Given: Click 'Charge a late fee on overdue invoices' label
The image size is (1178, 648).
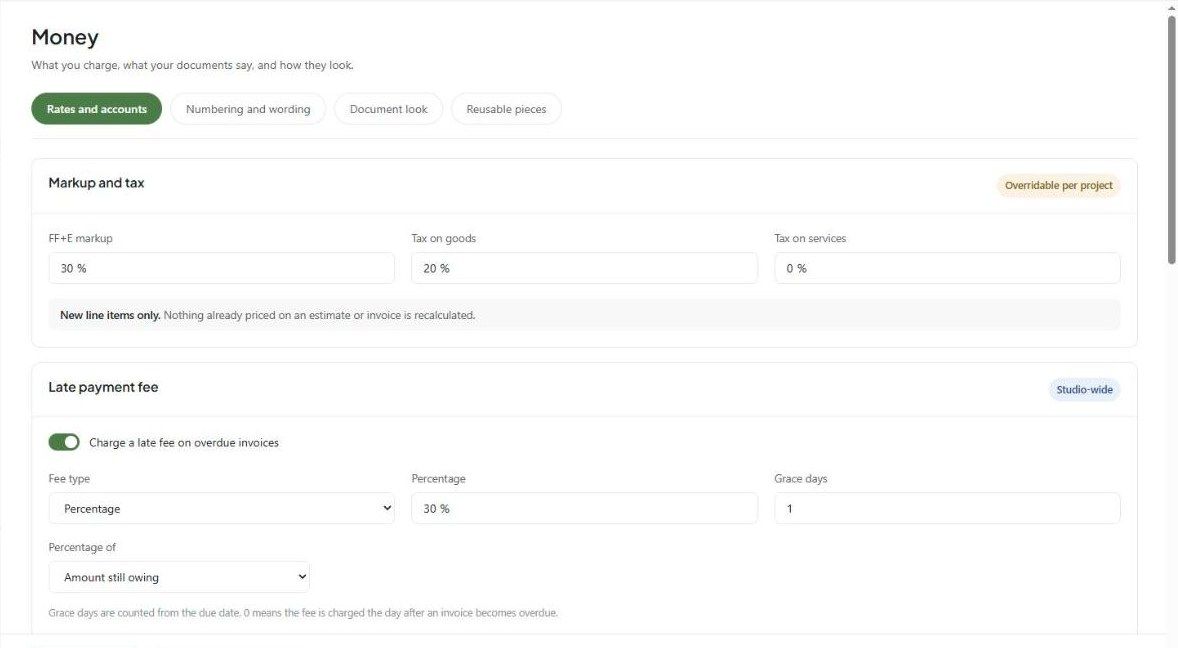Looking at the screenshot, I should tap(184, 443).
